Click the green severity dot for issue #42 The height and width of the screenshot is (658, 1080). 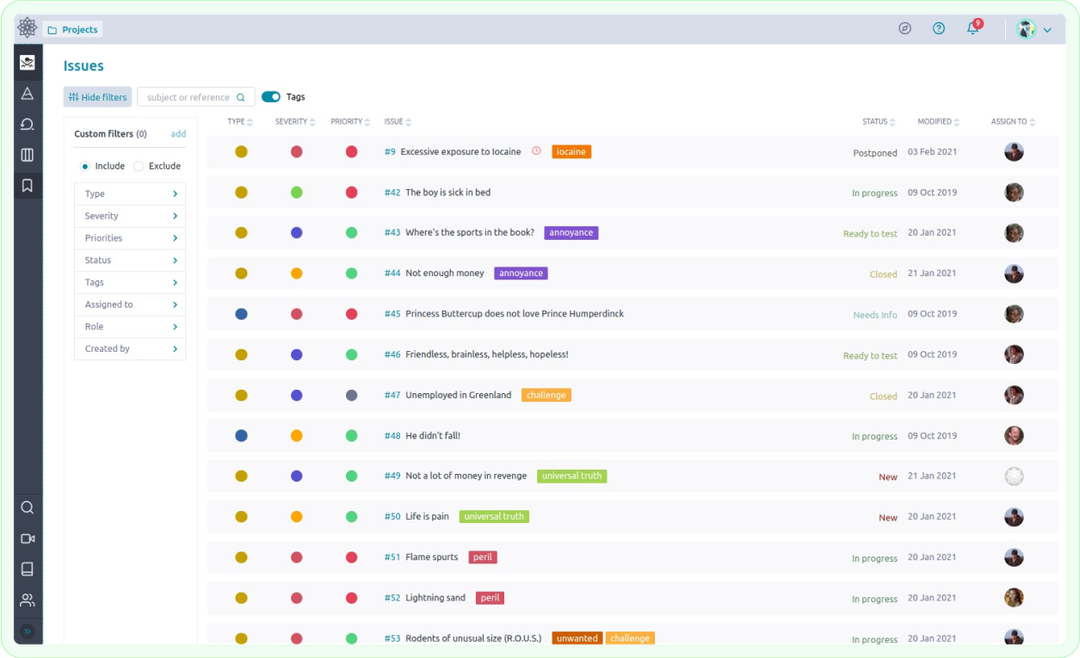click(297, 192)
